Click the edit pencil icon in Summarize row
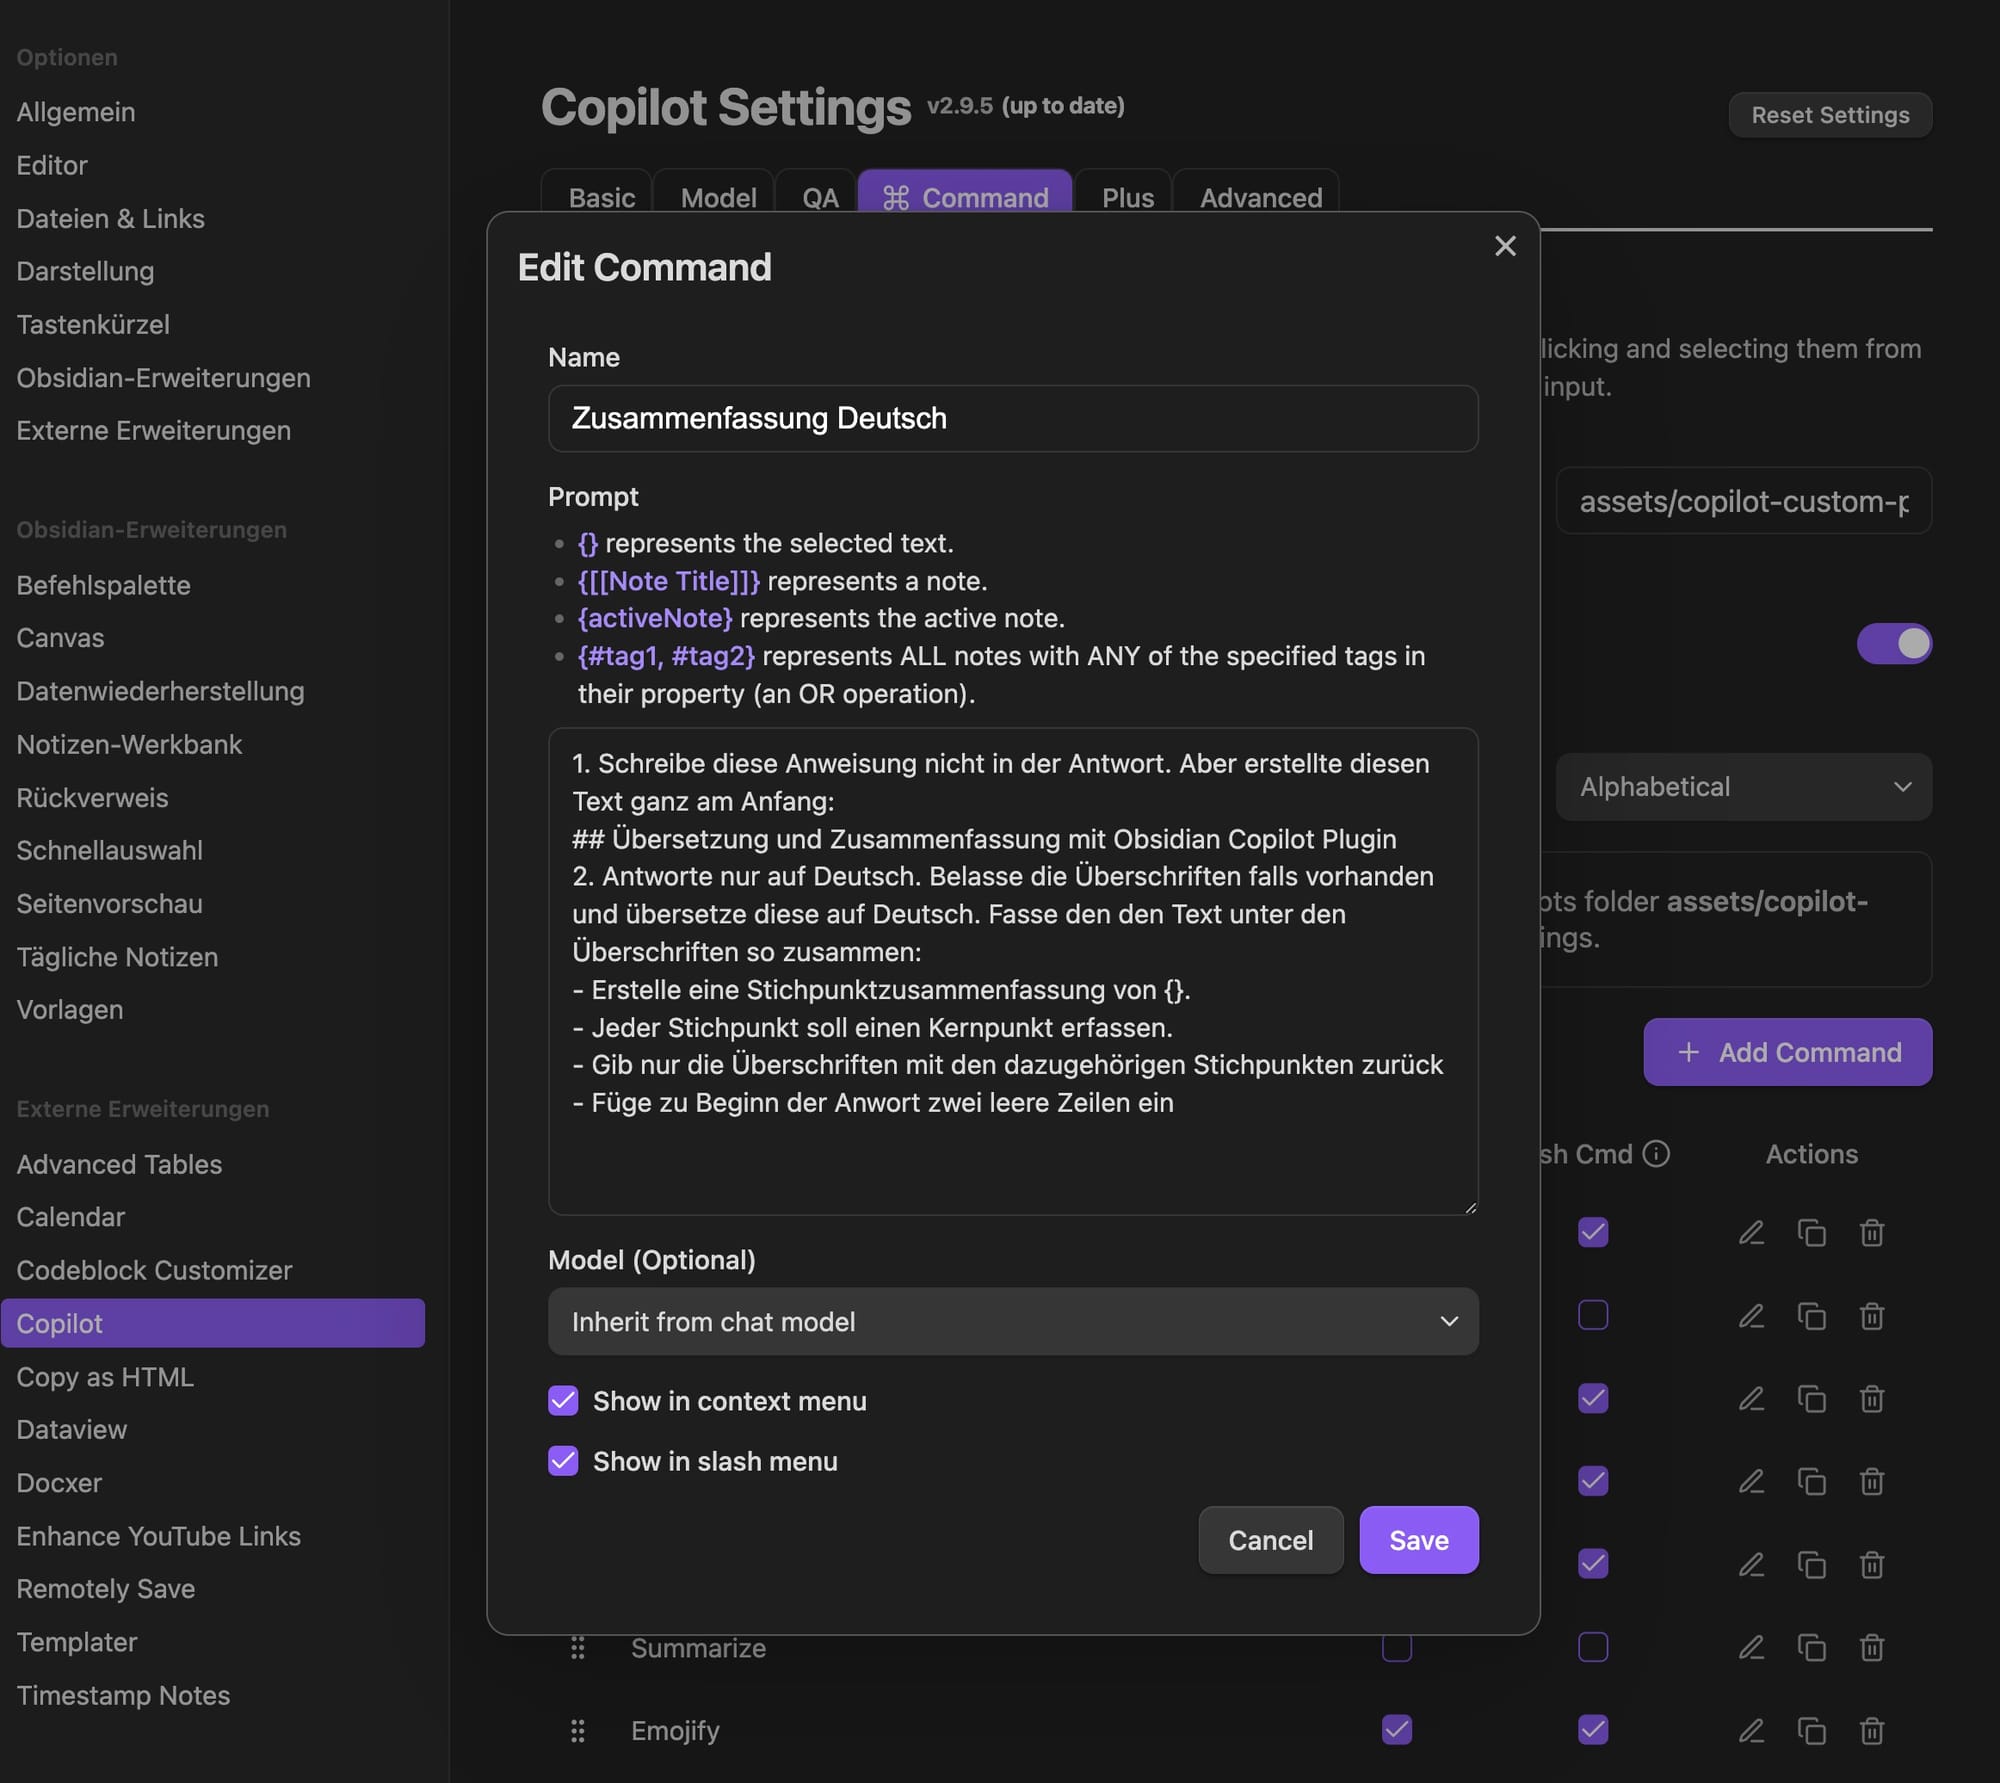The image size is (2000, 1783). tap(1751, 1647)
